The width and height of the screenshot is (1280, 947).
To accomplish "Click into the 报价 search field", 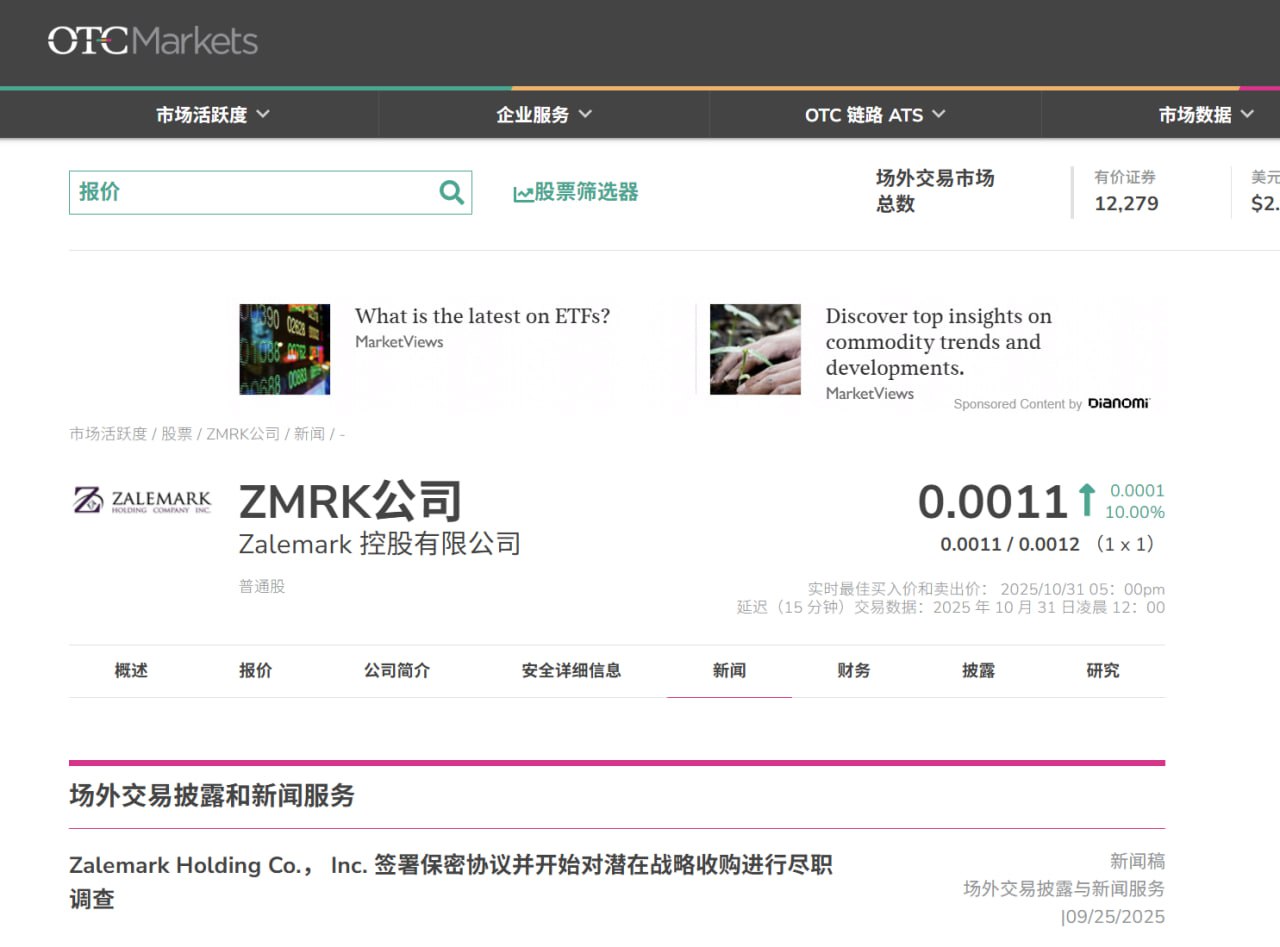I will click(250, 192).
